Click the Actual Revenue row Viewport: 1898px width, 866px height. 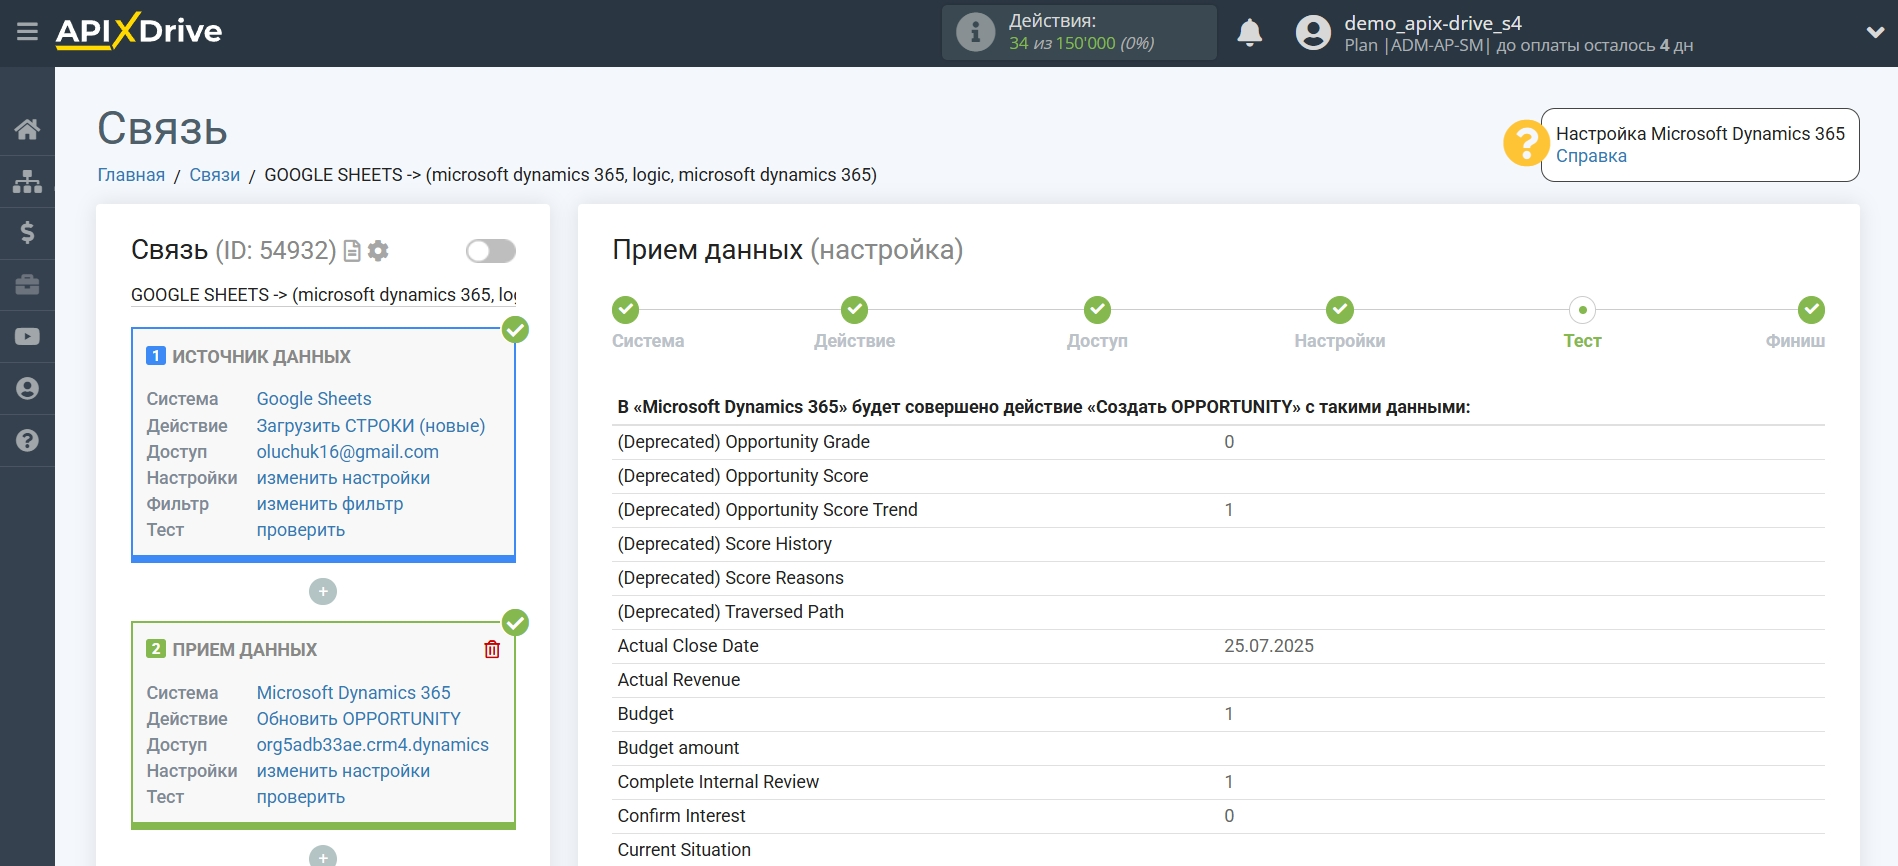tap(1218, 680)
